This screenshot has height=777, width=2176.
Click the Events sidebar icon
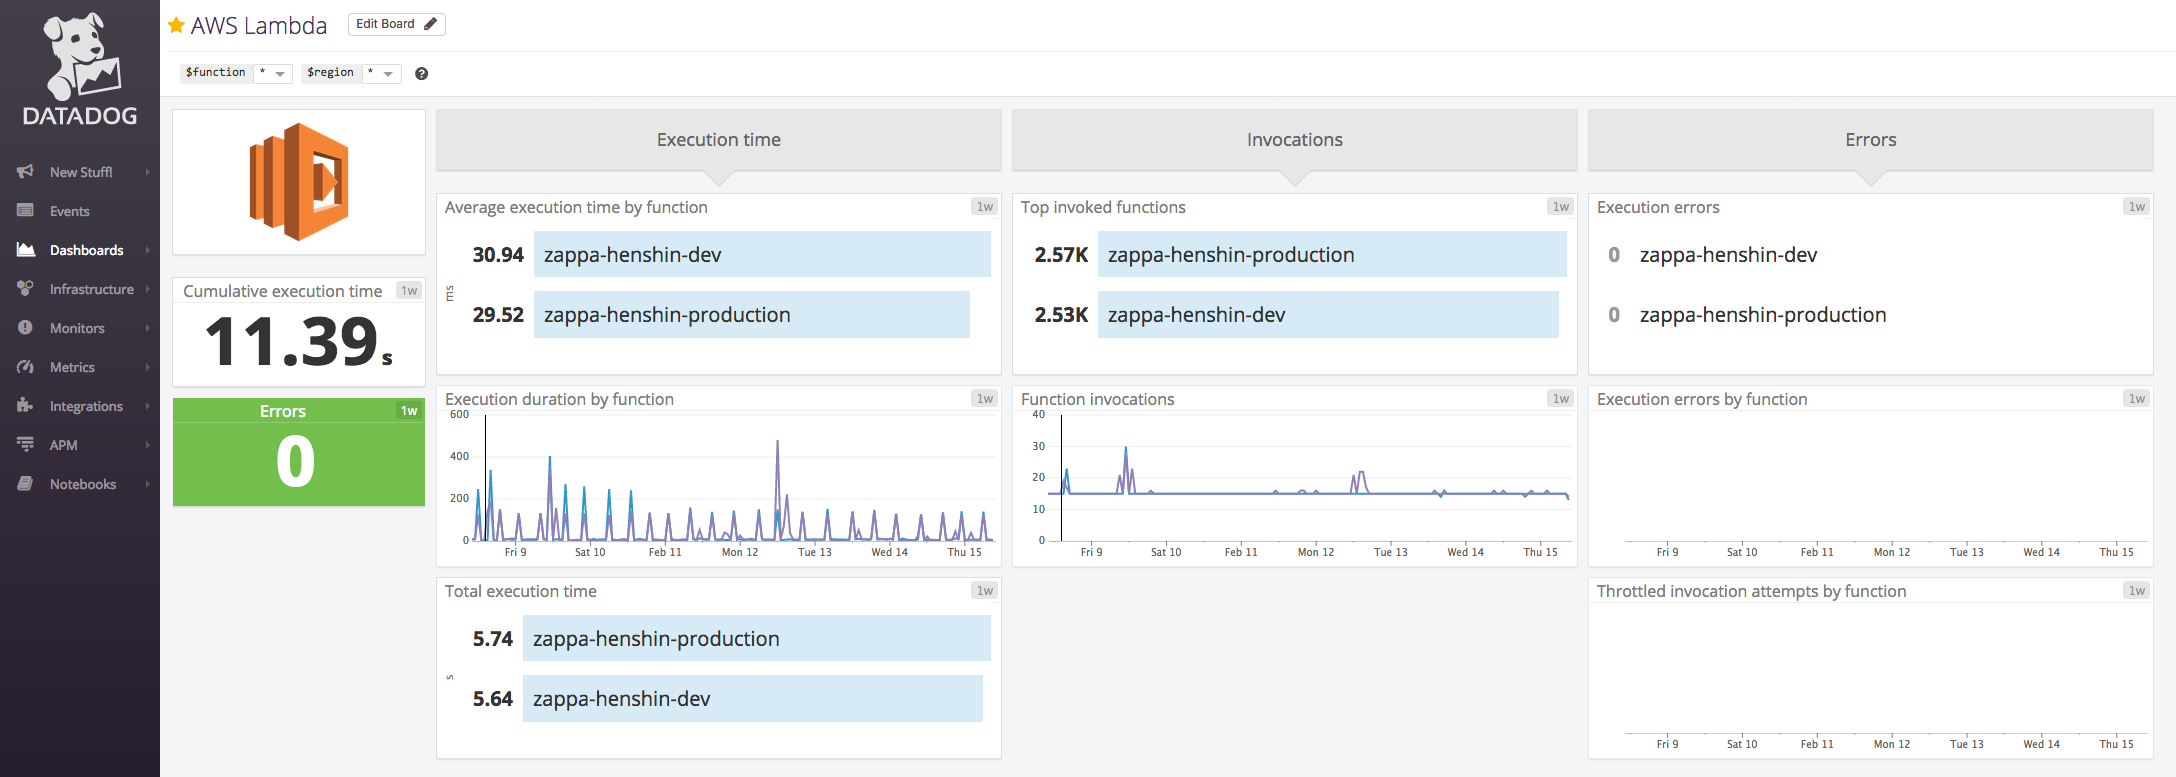coord(26,211)
